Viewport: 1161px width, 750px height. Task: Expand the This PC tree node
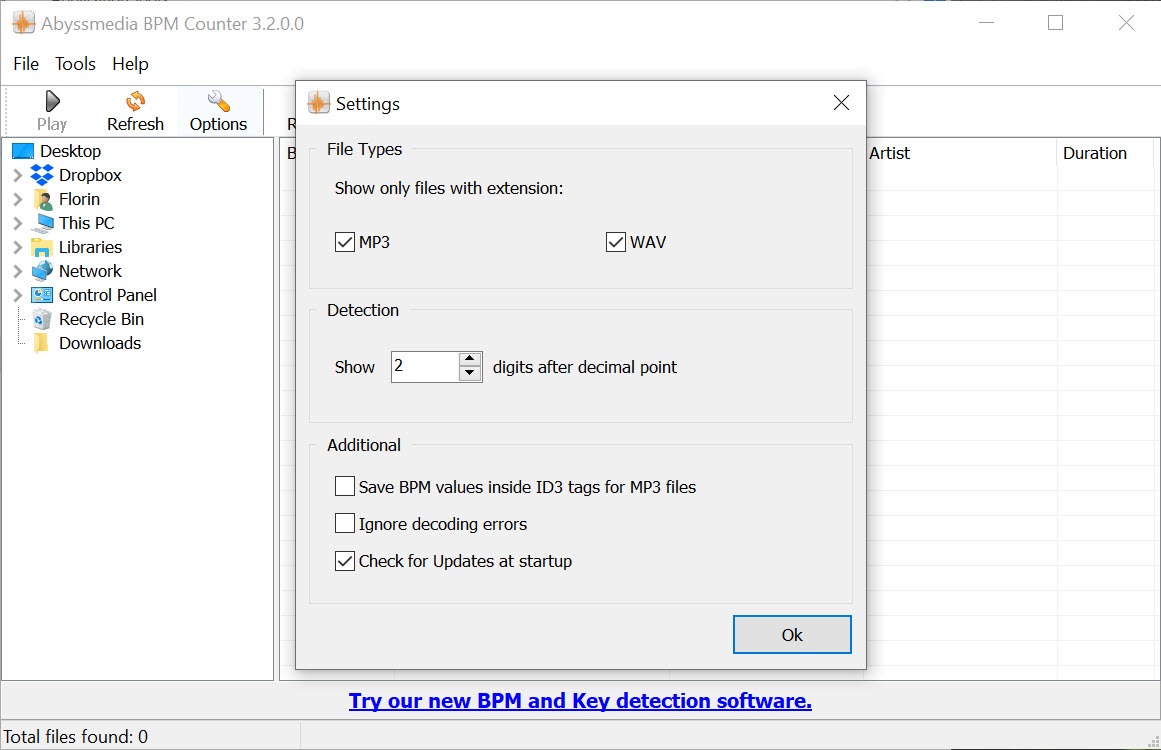[17, 223]
